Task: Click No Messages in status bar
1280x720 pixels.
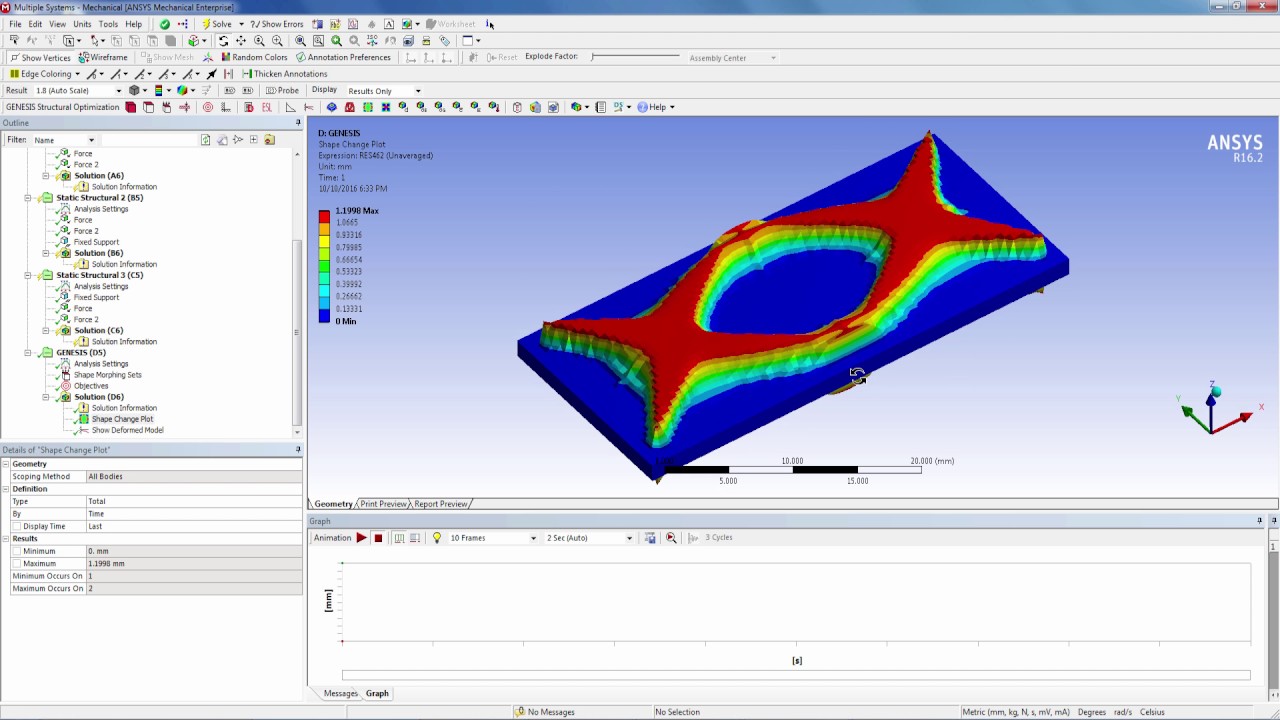Action: (x=551, y=712)
